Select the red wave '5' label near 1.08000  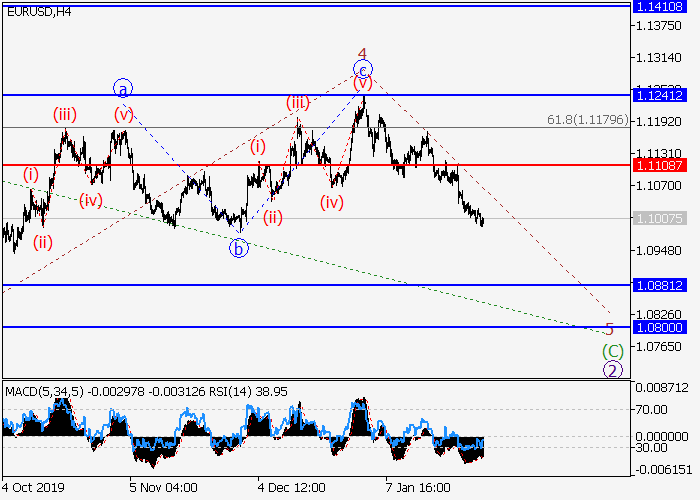(x=609, y=329)
